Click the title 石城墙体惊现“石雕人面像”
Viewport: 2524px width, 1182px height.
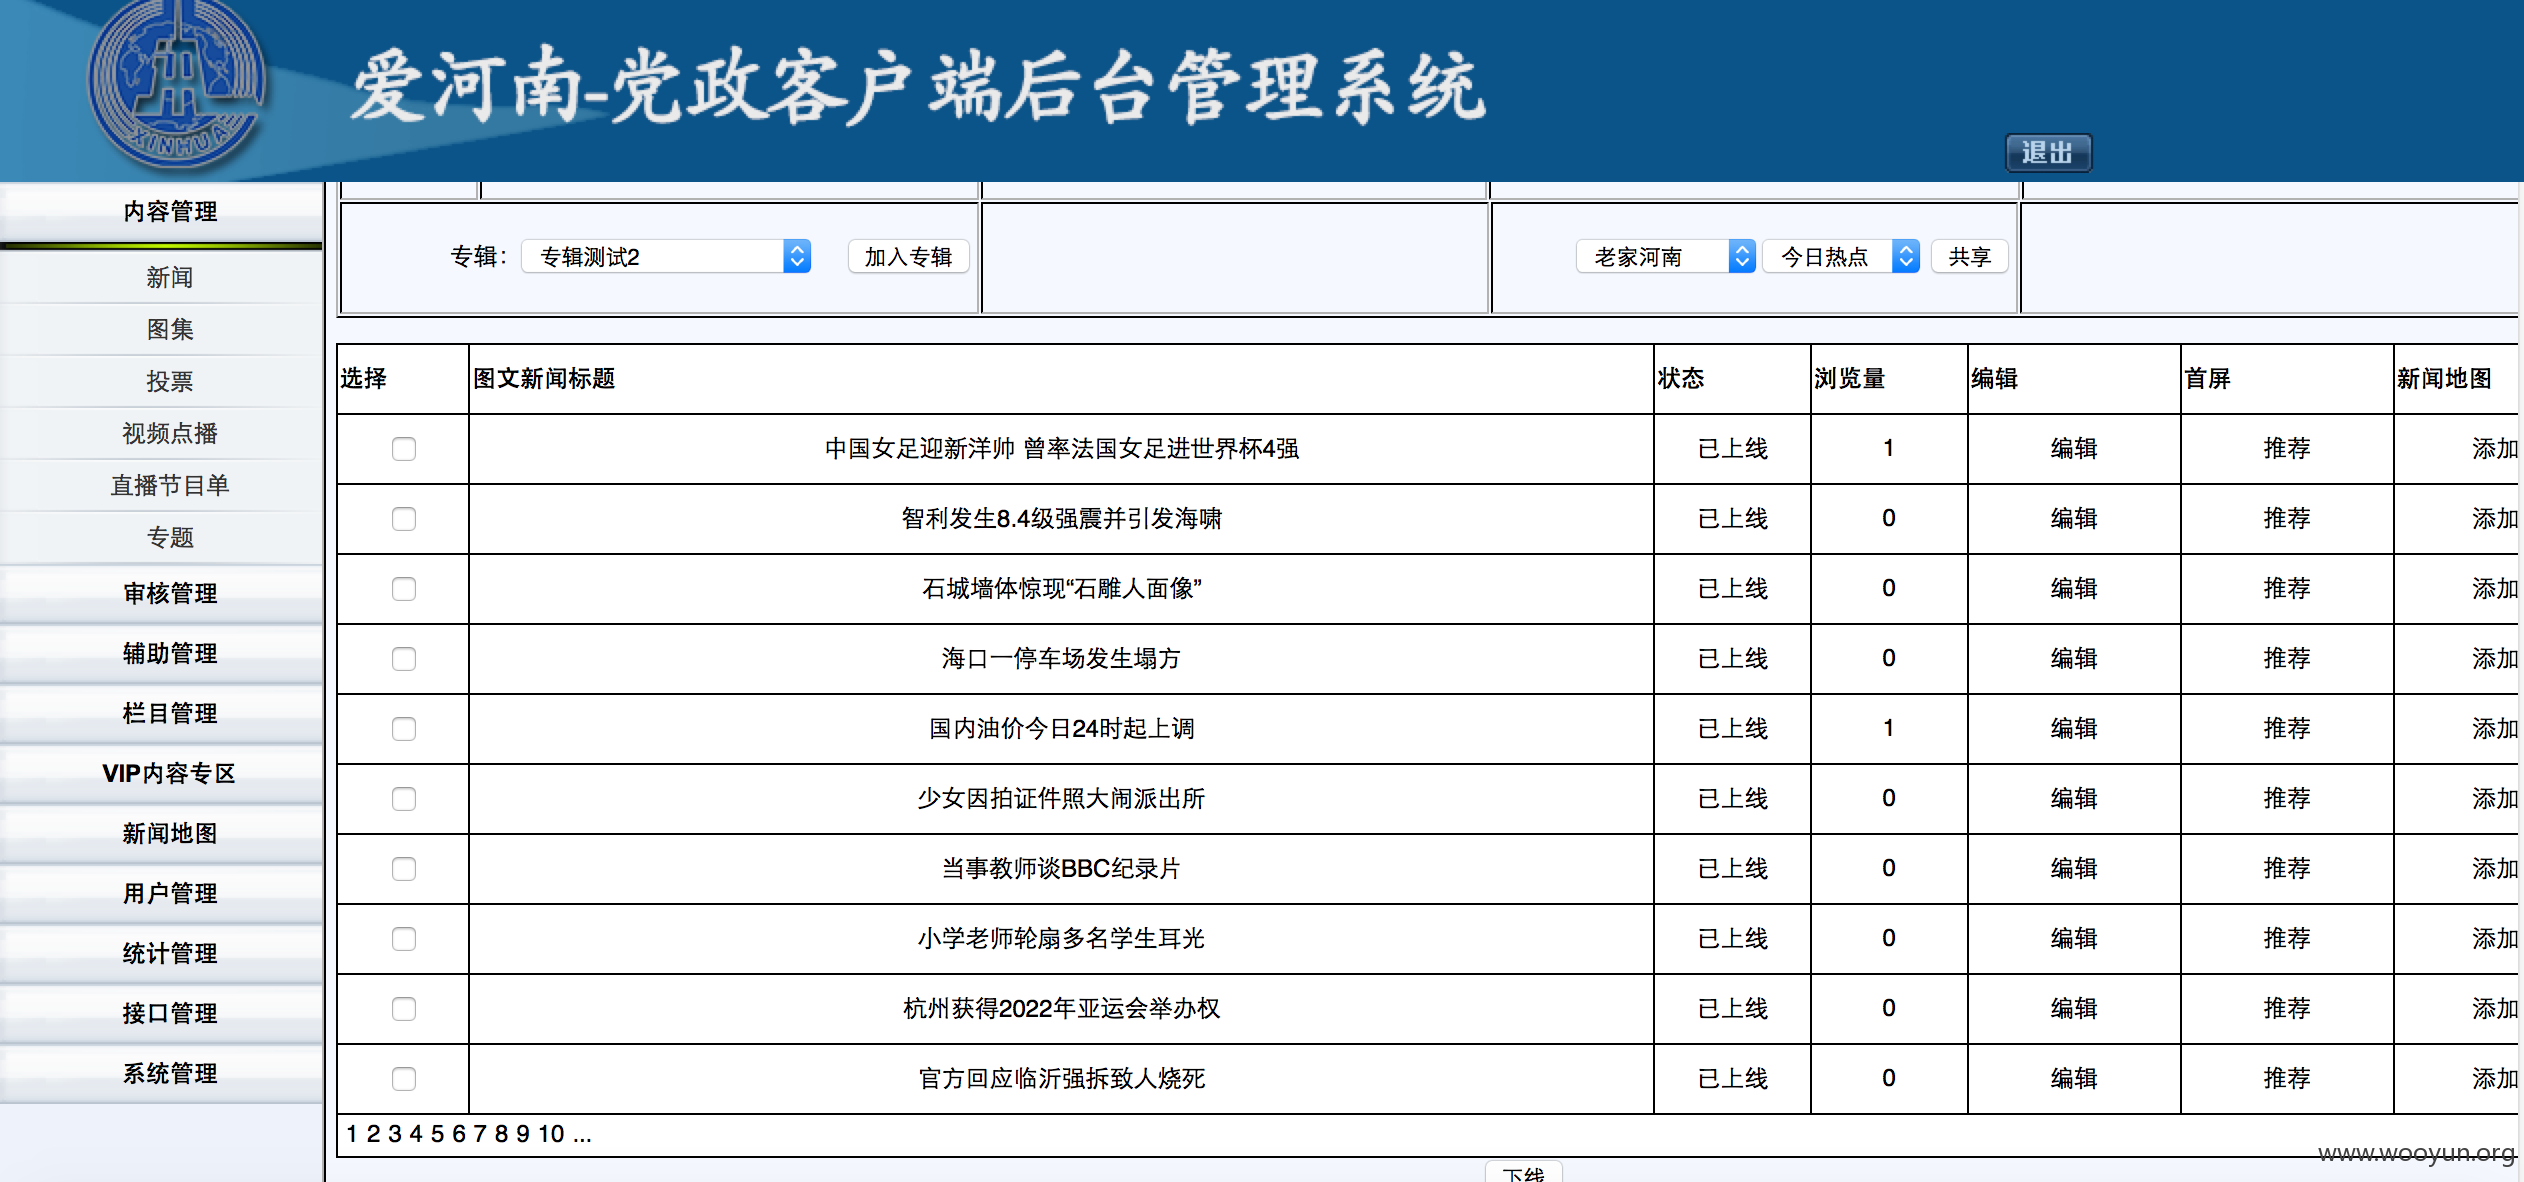1061,589
